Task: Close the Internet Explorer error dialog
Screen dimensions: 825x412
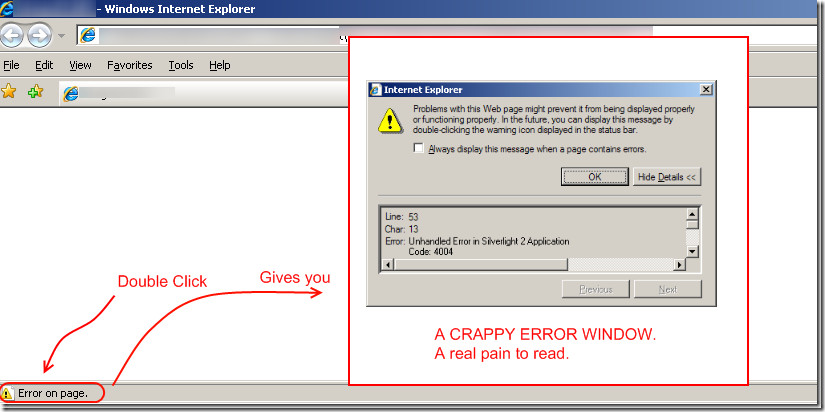Action: [x=706, y=89]
